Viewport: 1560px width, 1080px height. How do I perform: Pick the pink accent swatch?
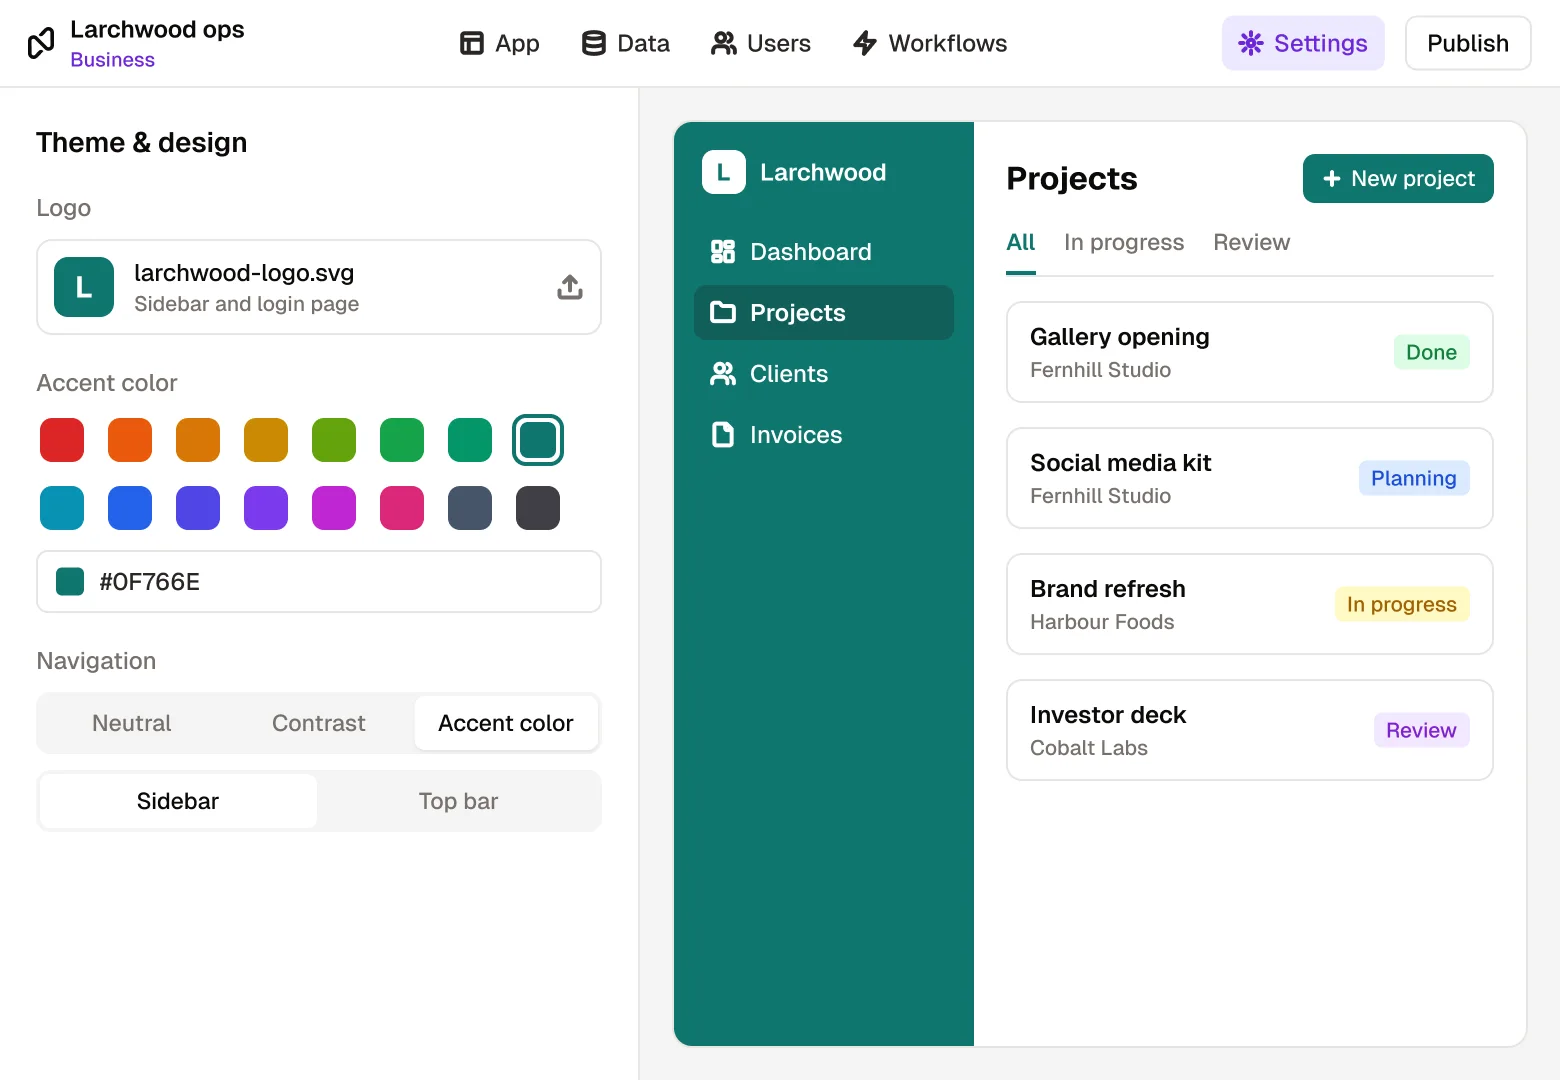402,508
